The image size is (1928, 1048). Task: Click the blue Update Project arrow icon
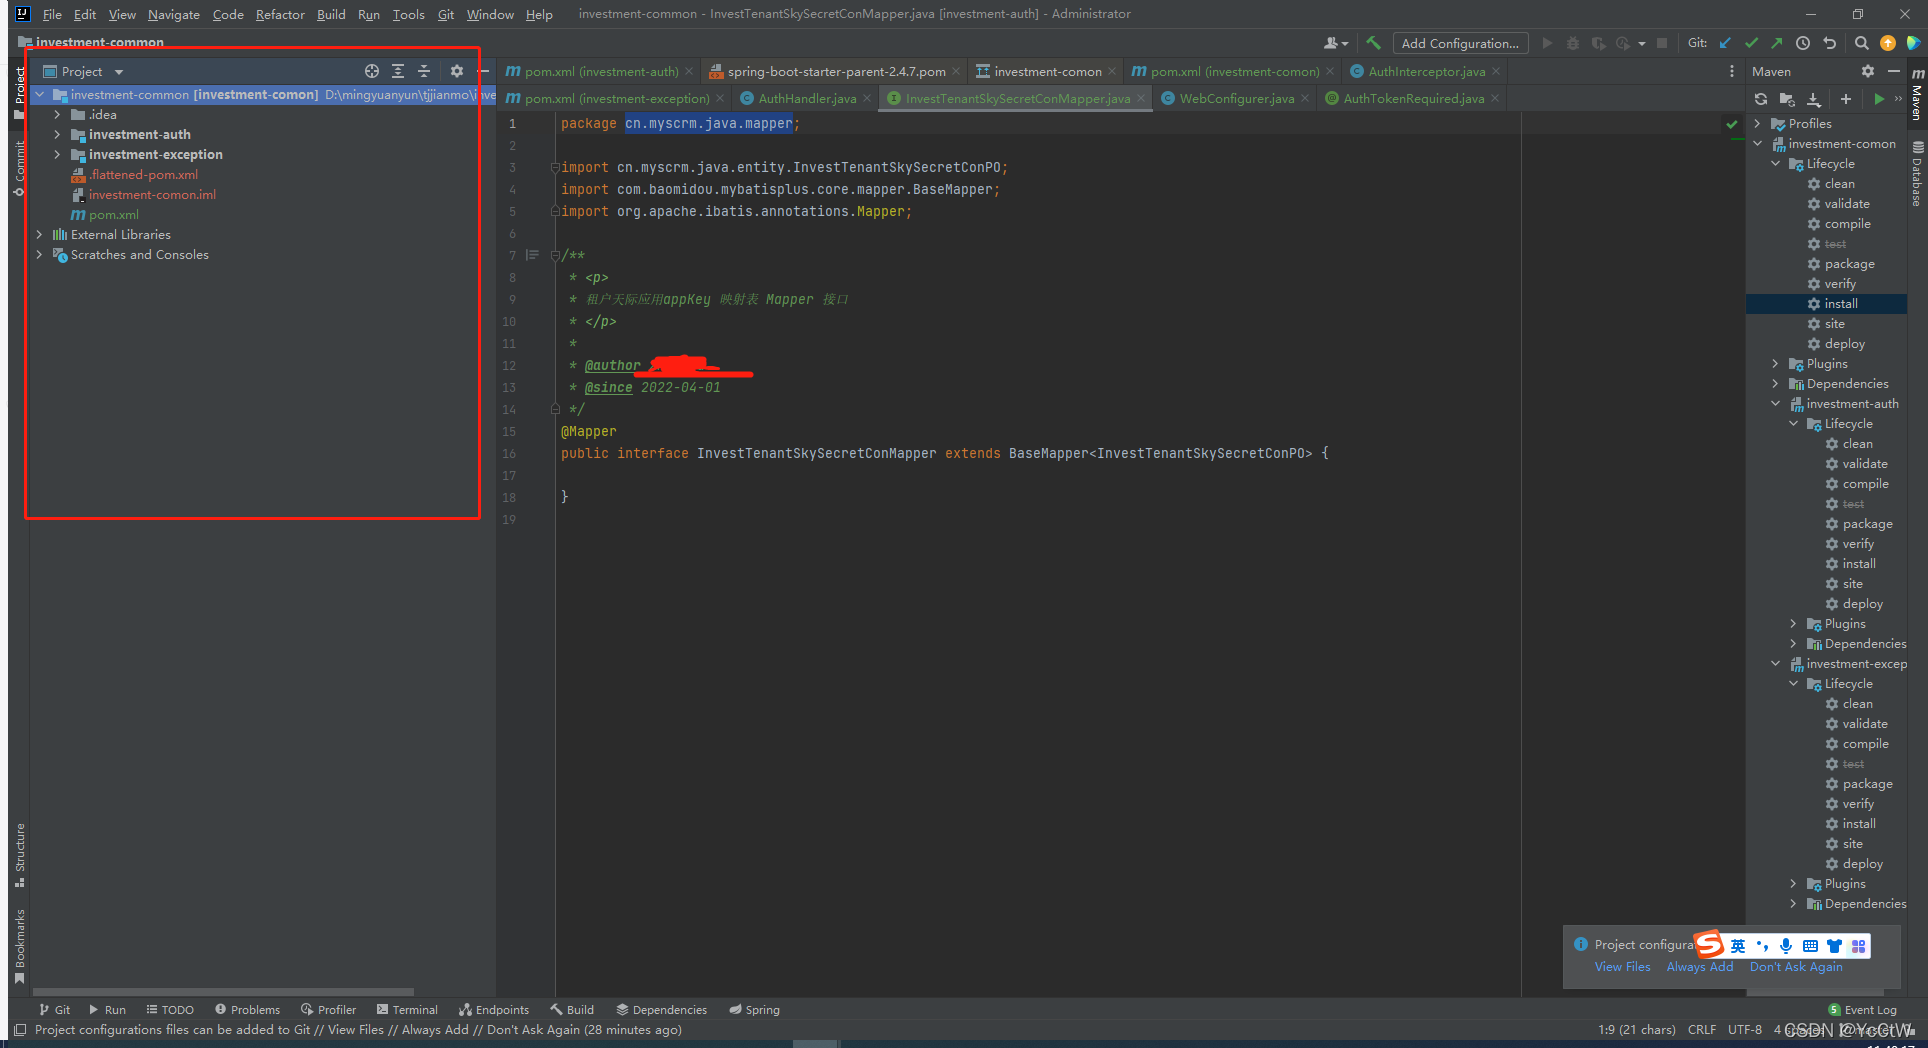pos(1725,43)
